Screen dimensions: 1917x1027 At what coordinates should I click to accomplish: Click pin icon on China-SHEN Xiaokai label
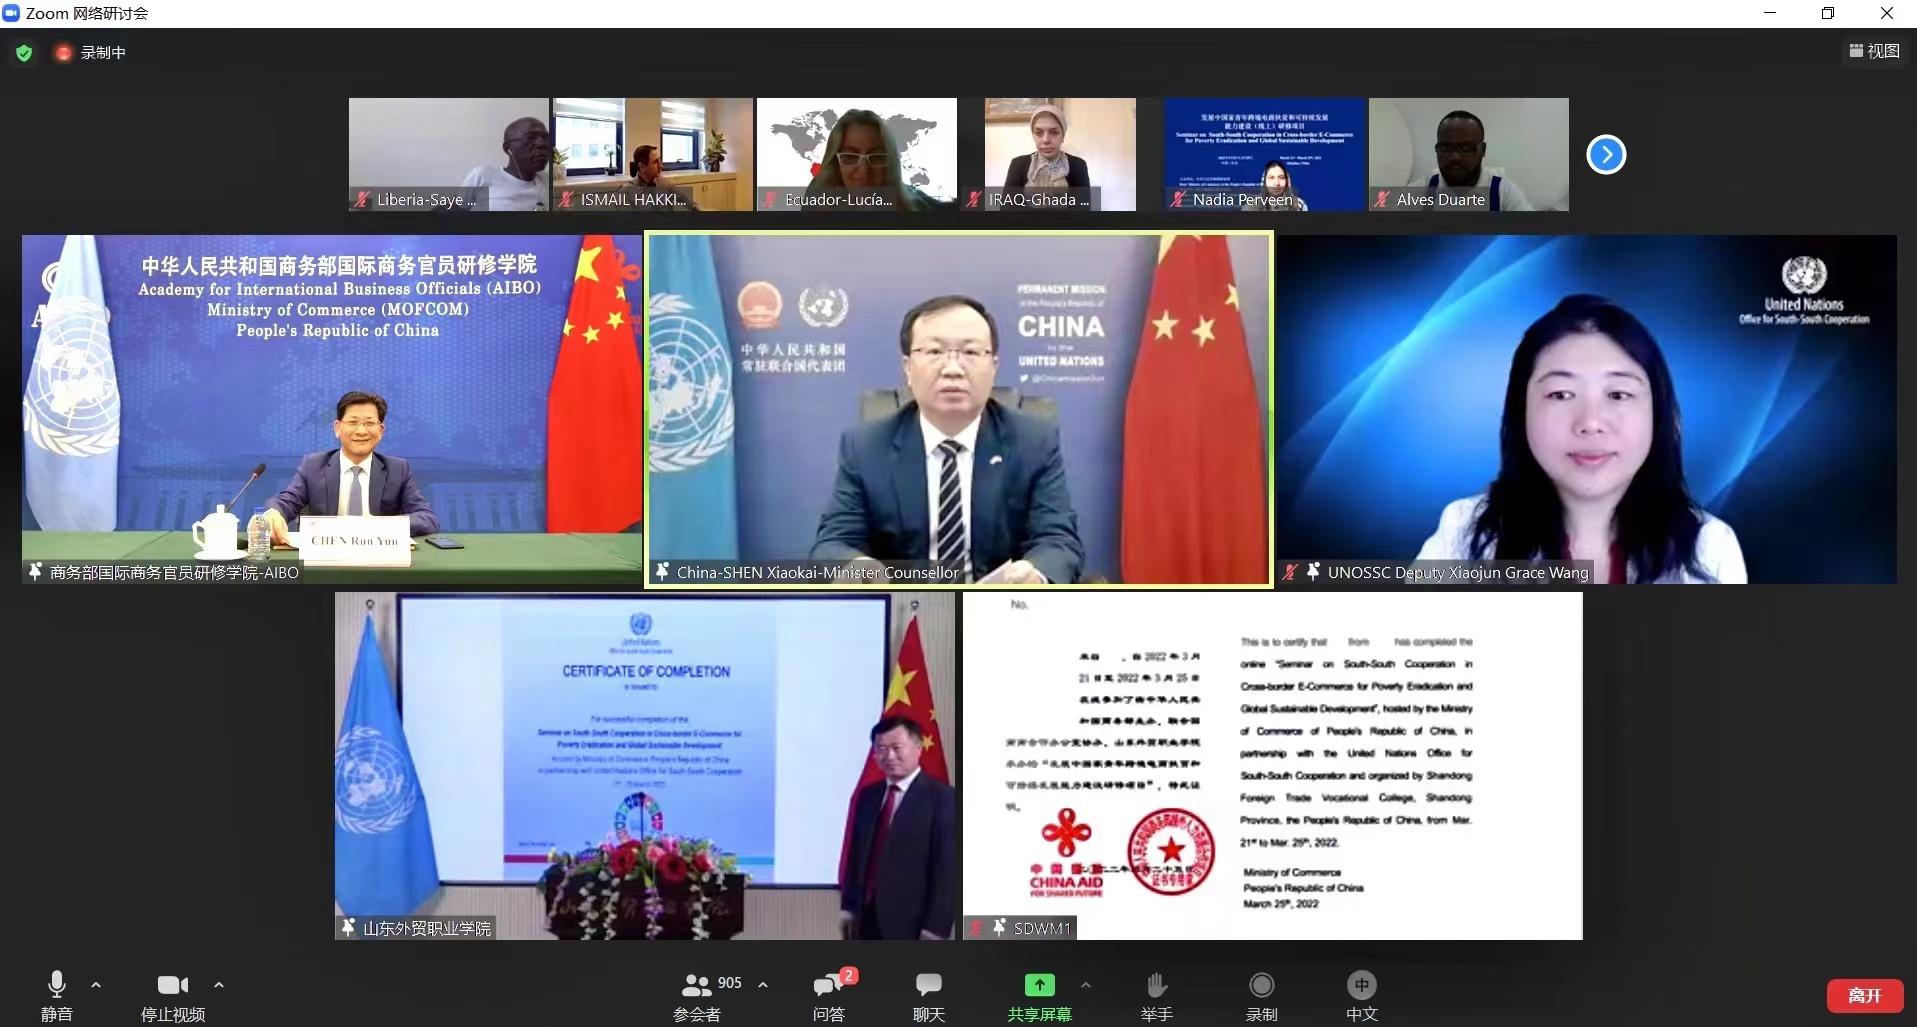[x=662, y=572]
